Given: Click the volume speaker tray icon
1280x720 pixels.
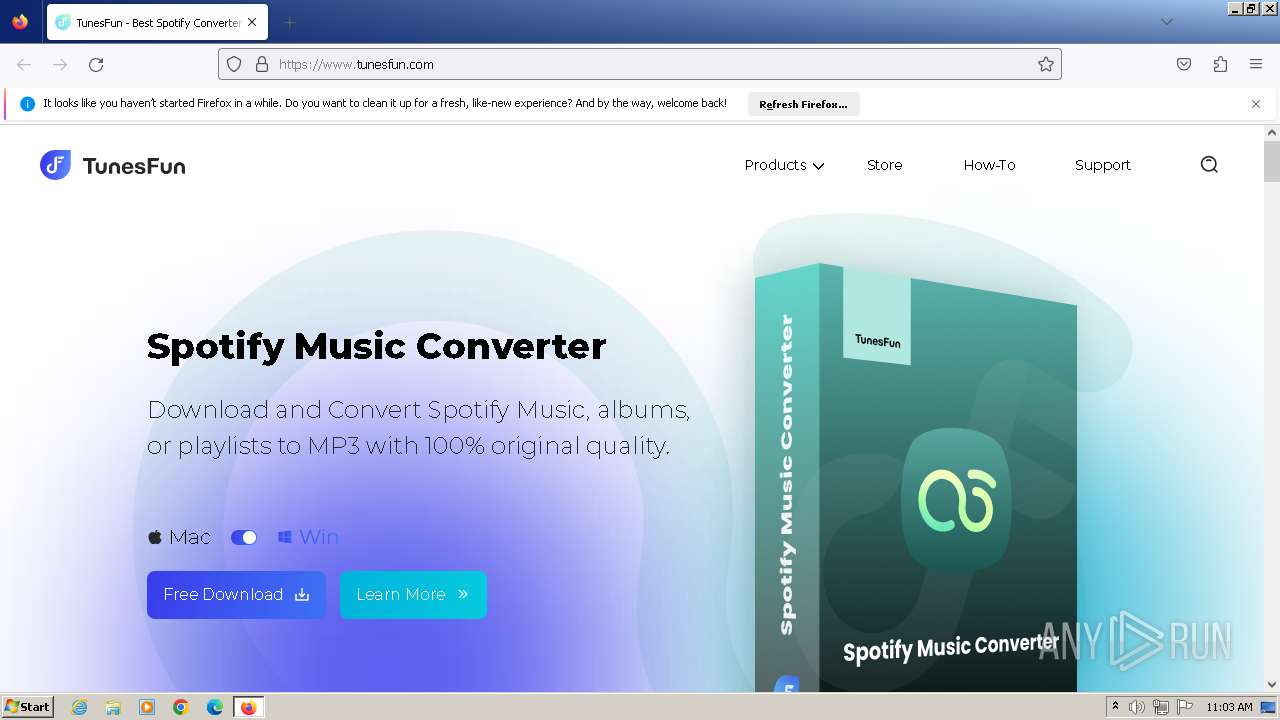Looking at the screenshot, I should coord(1137,707).
